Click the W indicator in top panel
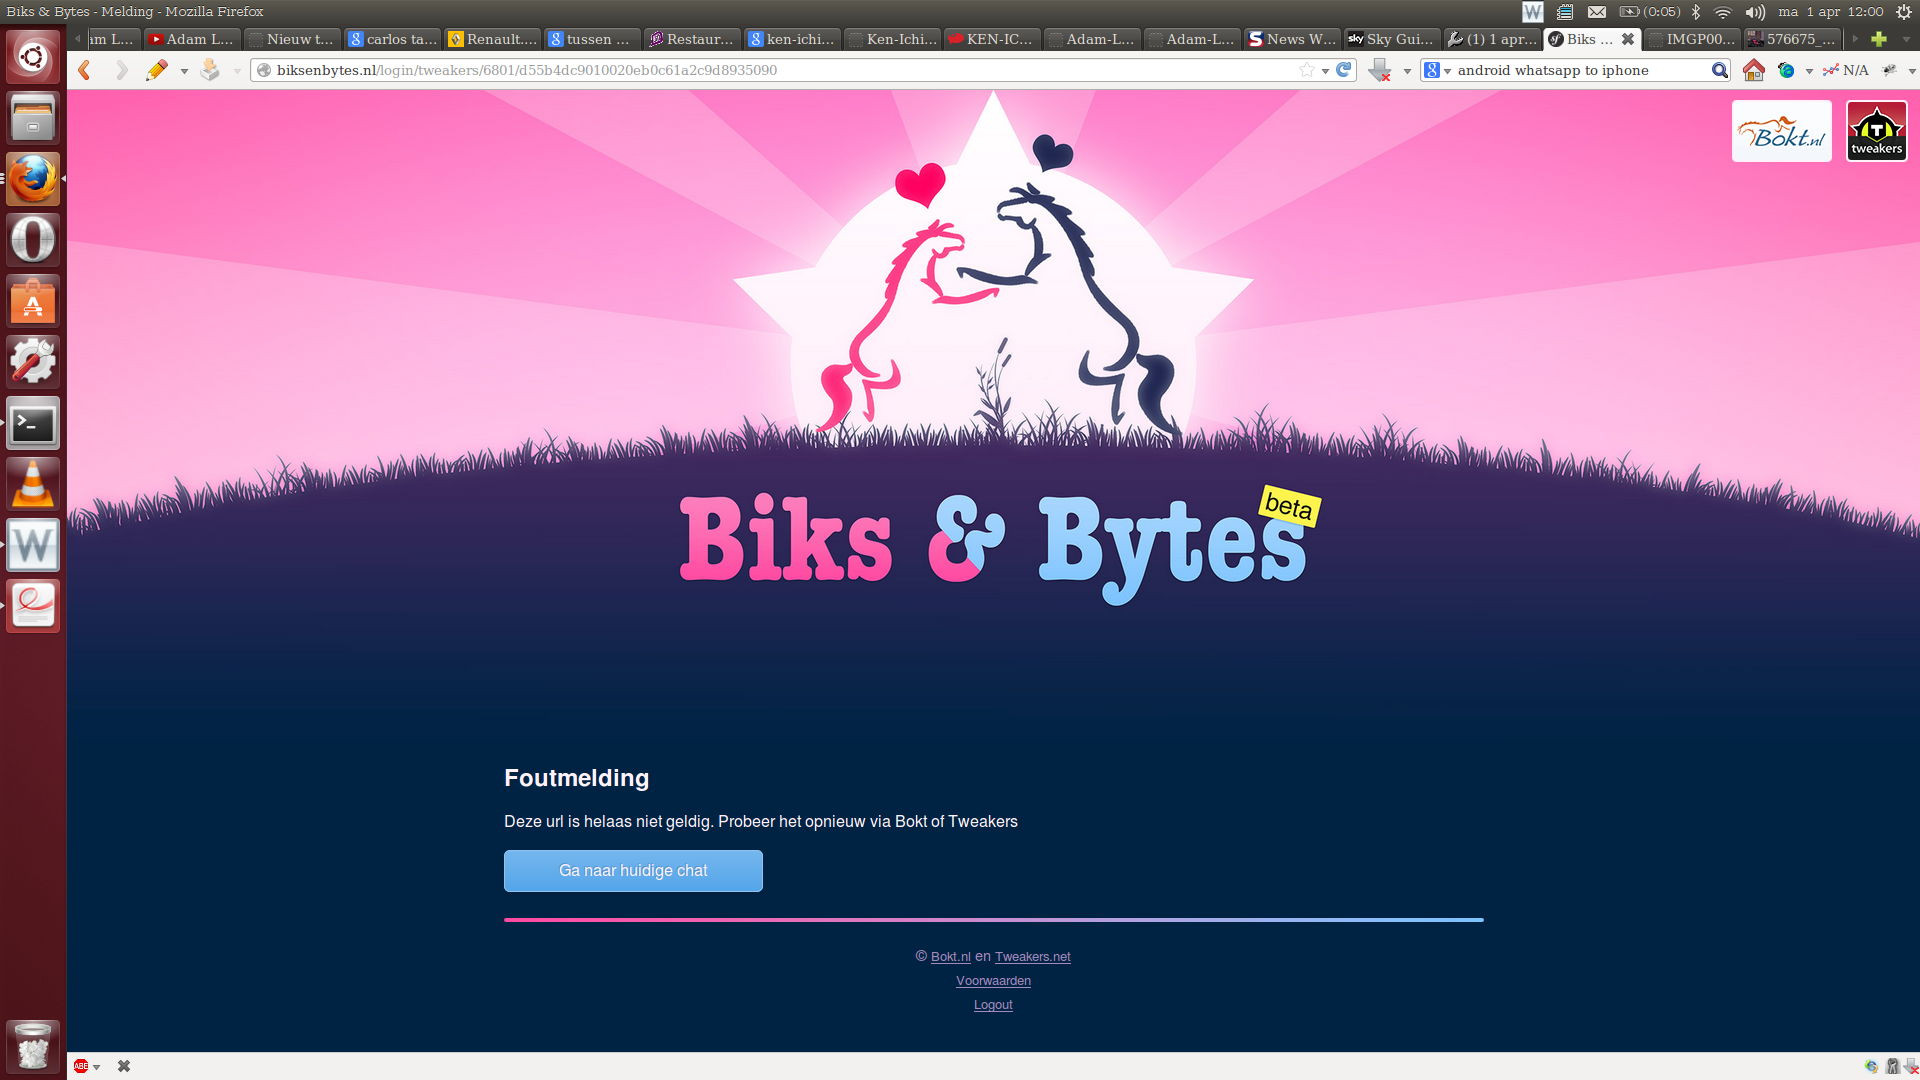 1532,12
